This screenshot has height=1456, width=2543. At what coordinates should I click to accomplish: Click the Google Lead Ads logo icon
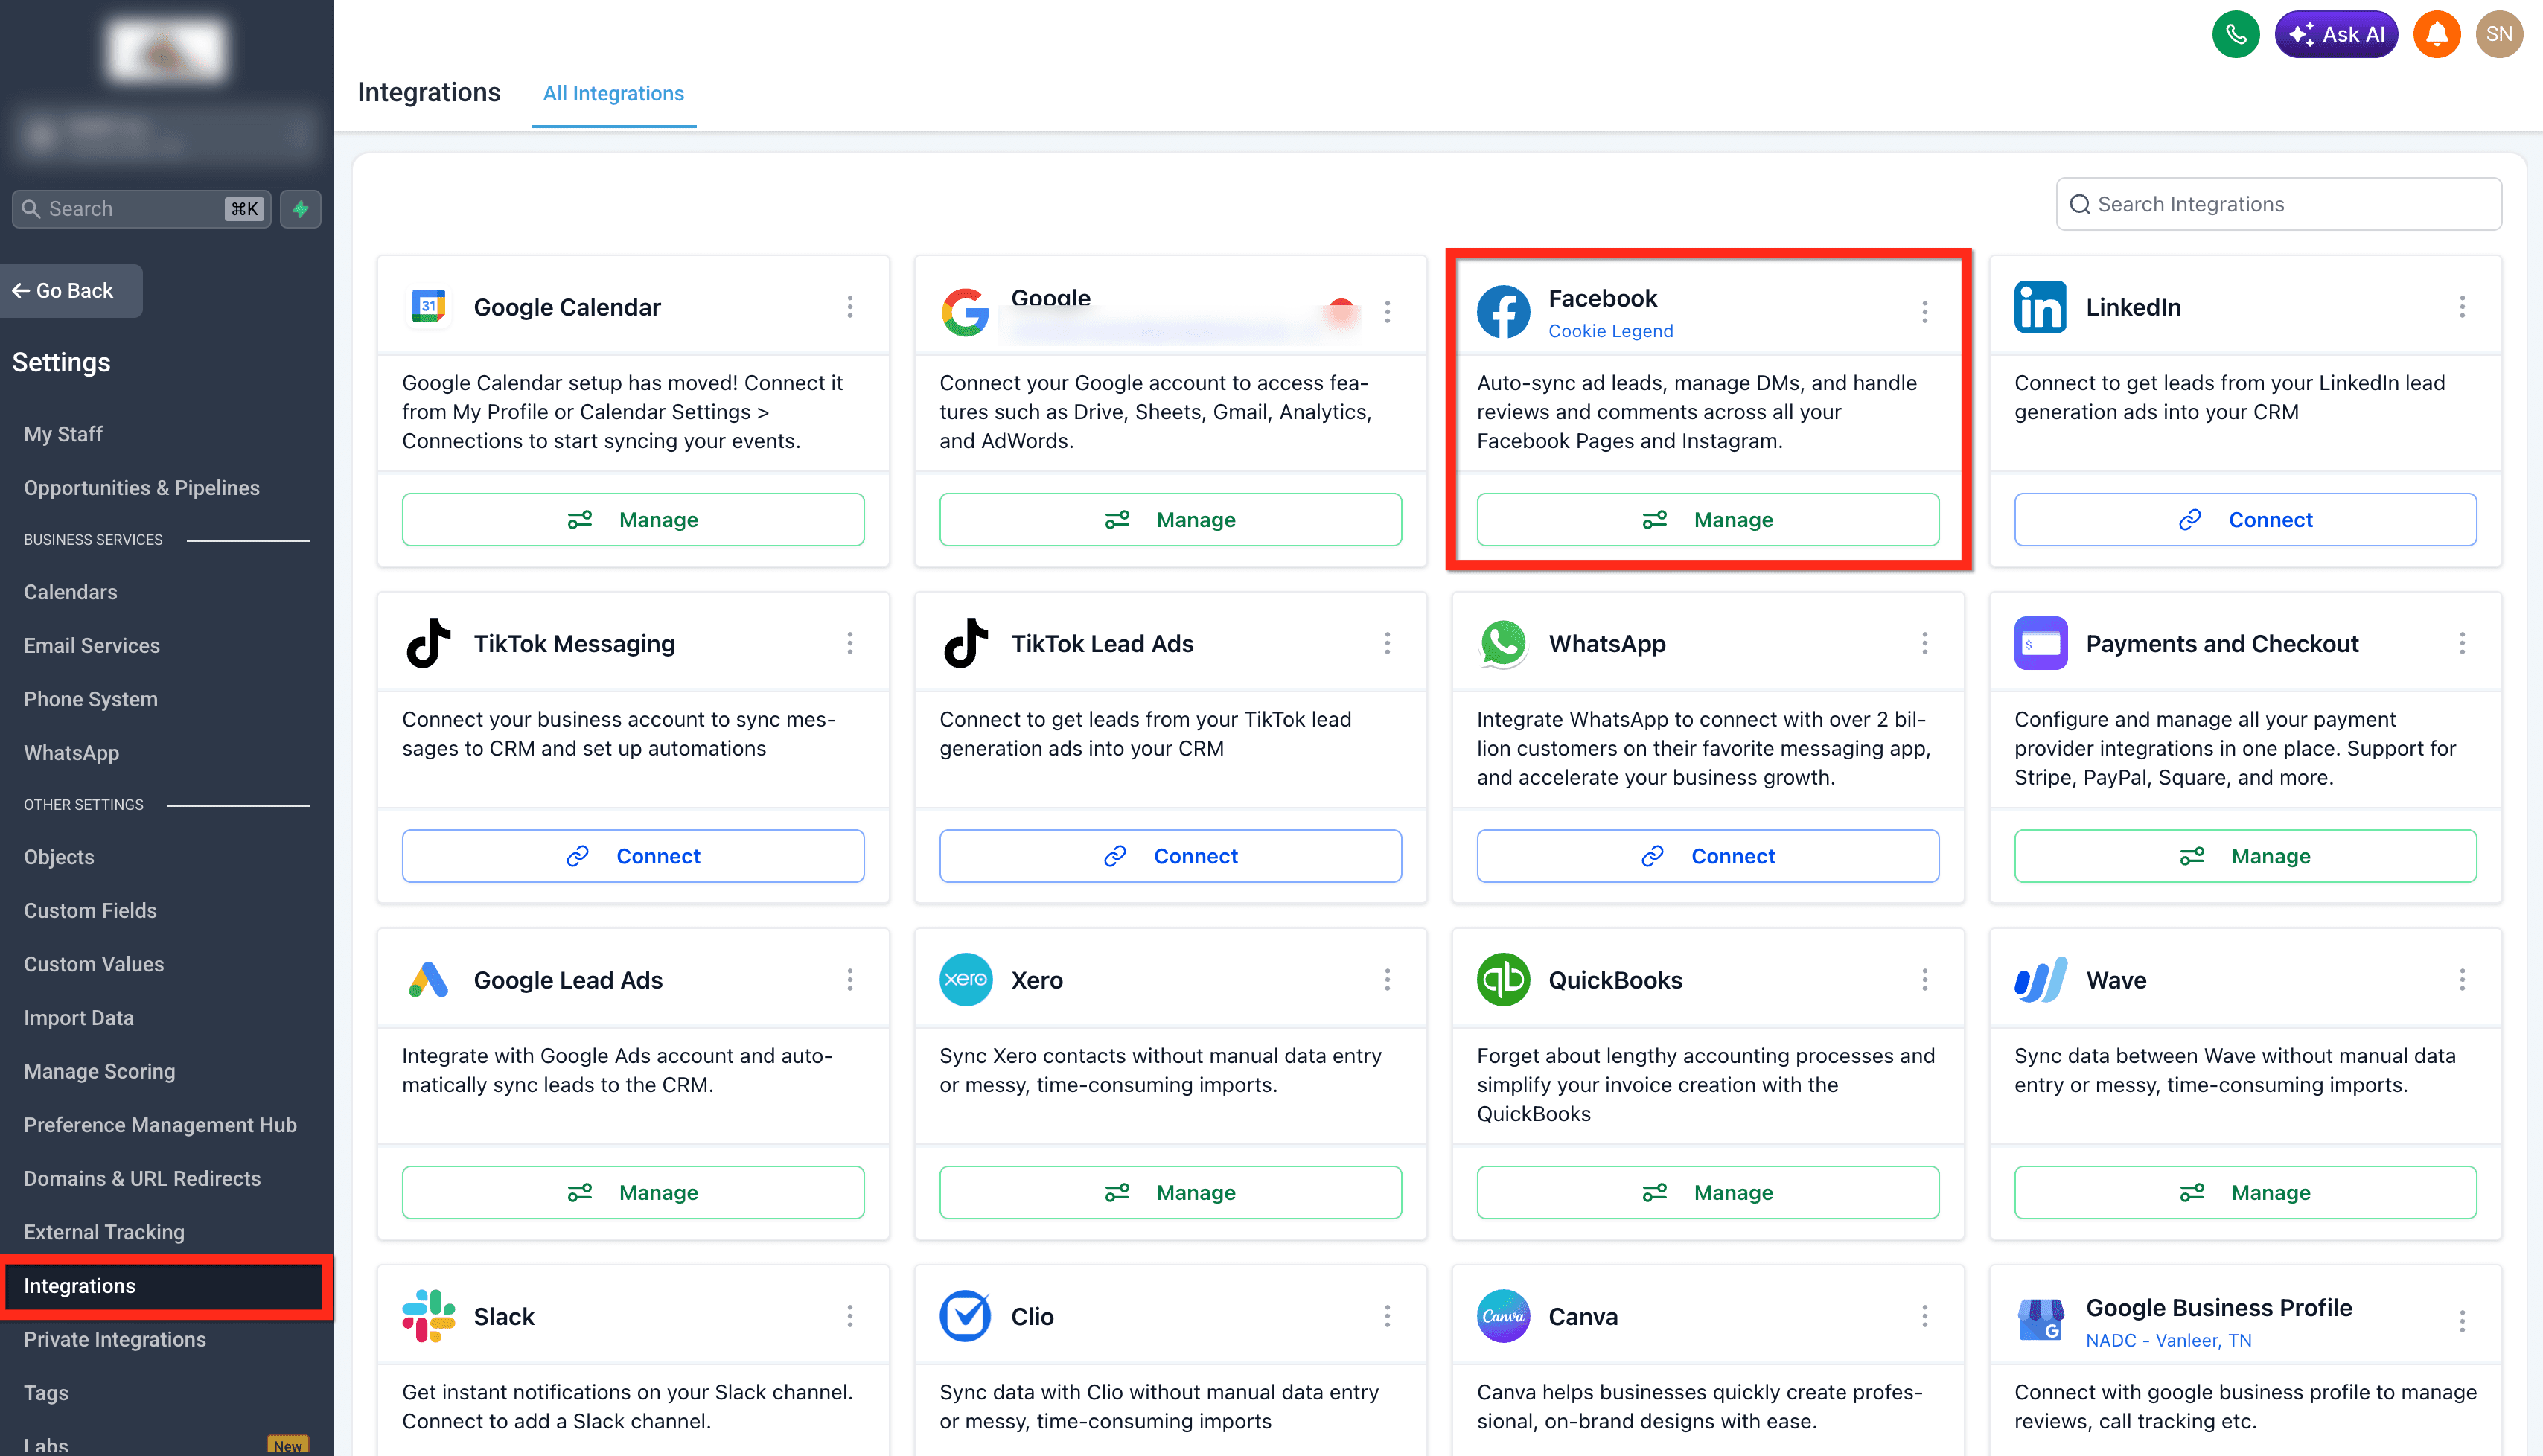(428, 979)
